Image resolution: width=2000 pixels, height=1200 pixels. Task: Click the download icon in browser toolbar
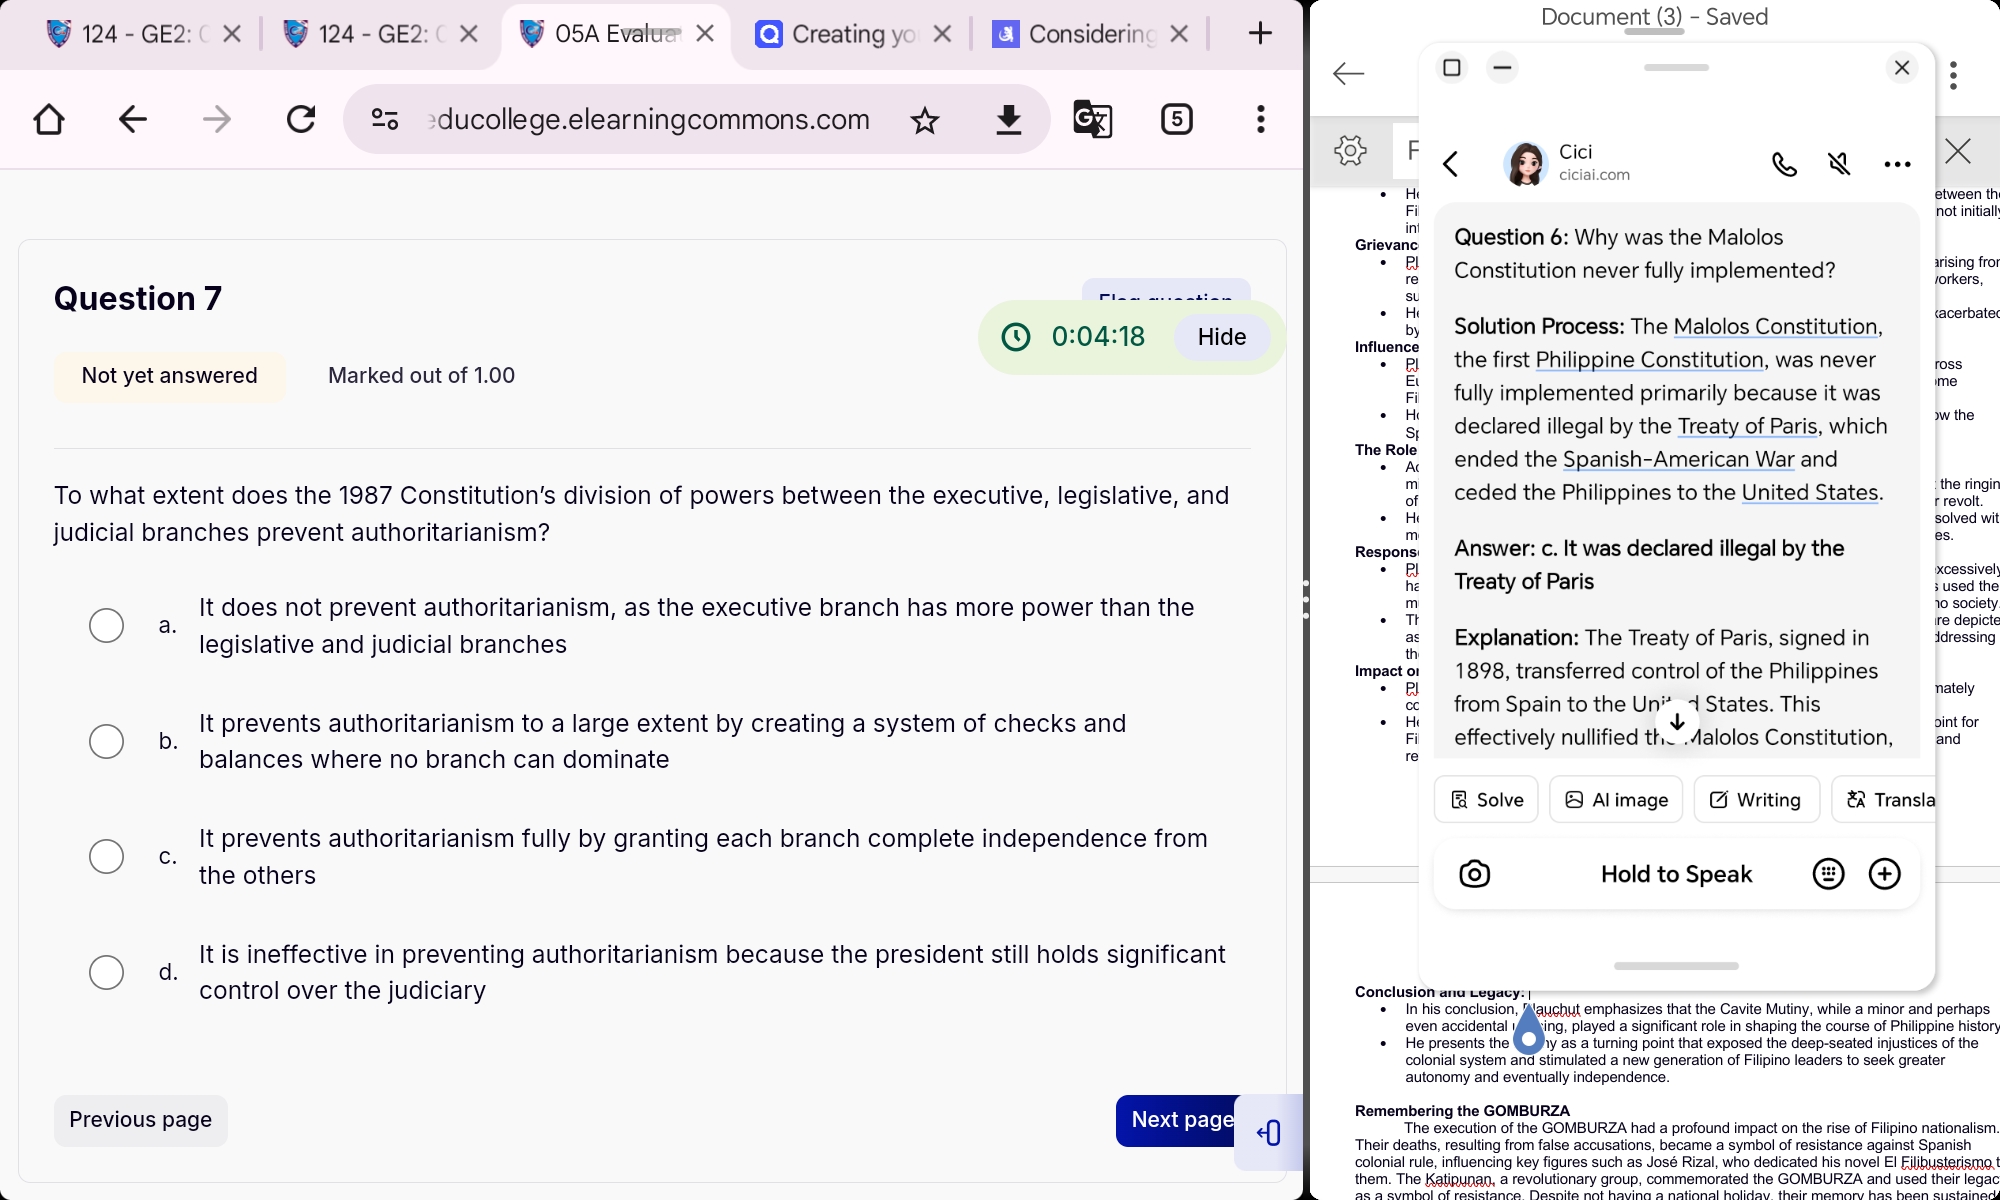pos(1010,120)
